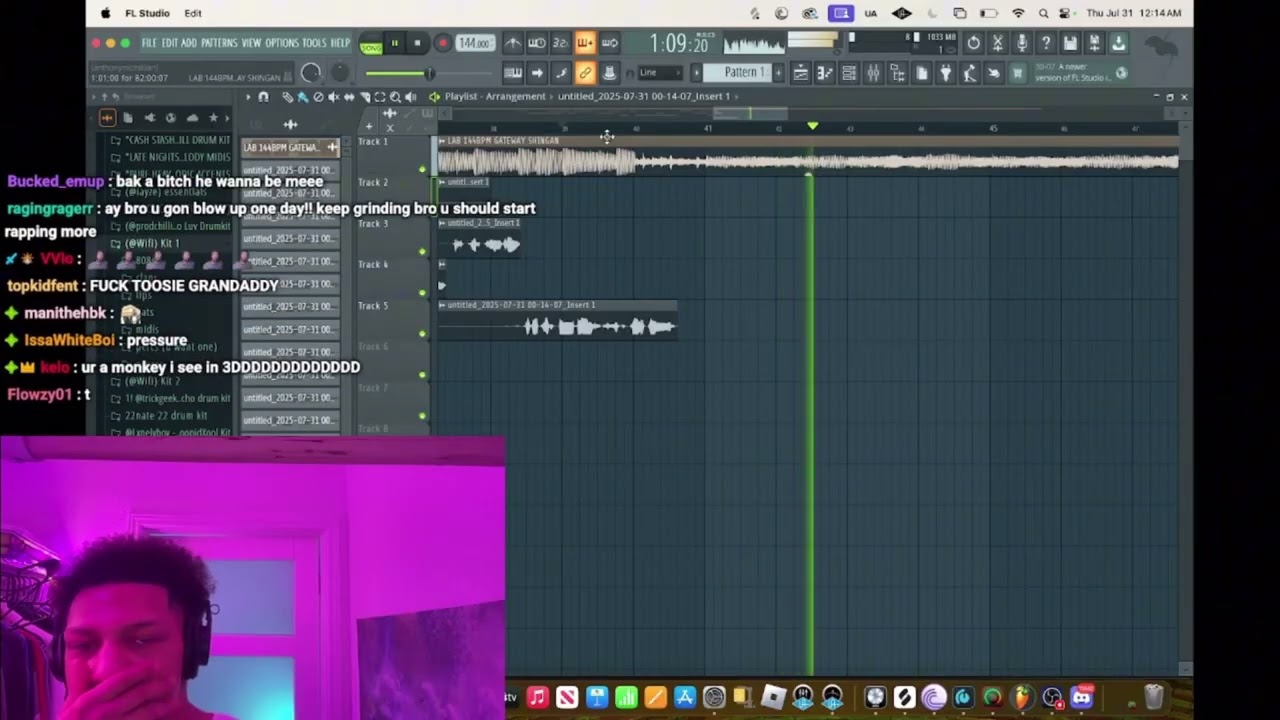Expand the LATE NIGHTS MIDIS browser folder
The height and width of the screenshot is (720, 1280).
[170, 158]
